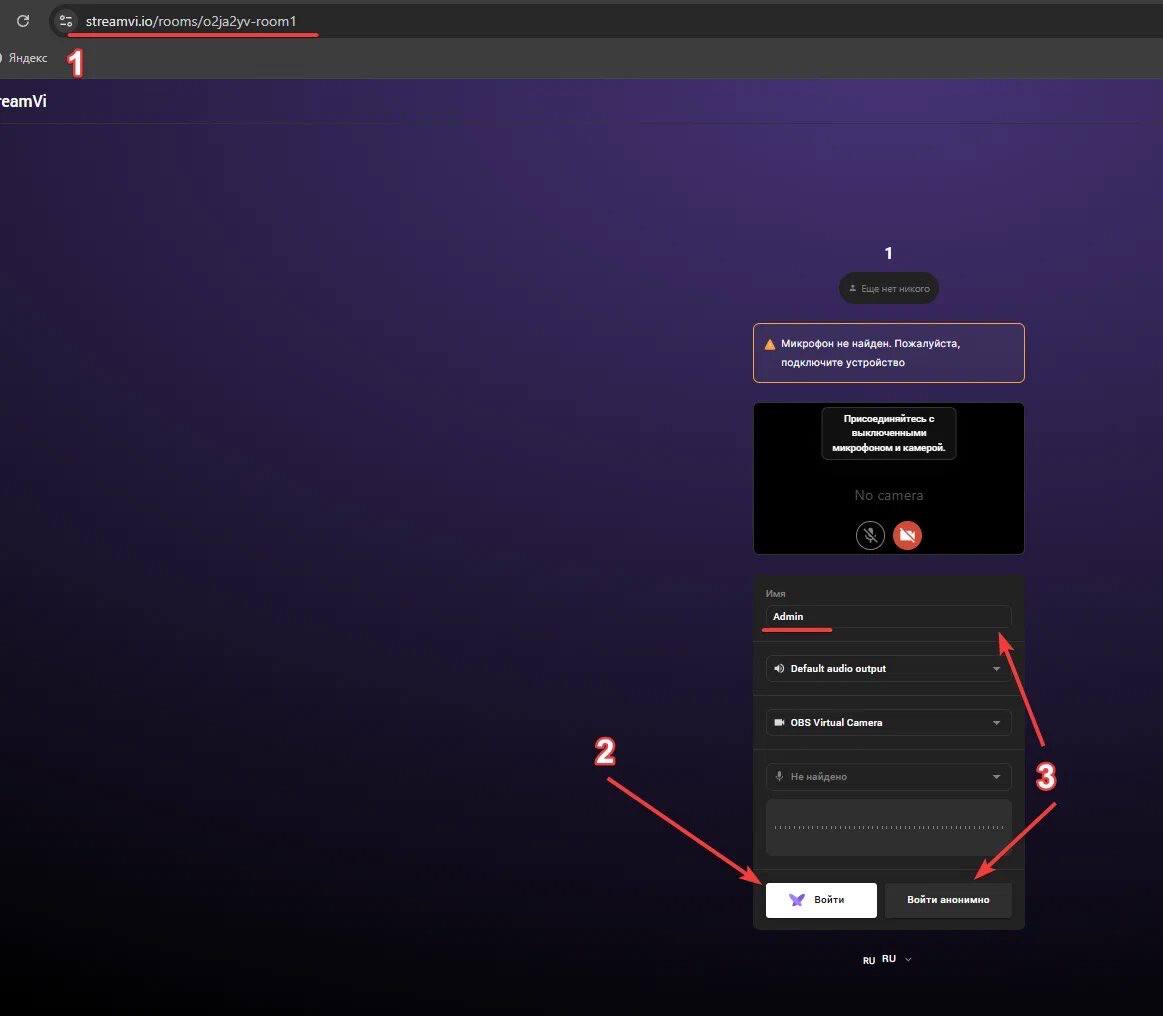1163x1016 pixels.
Task: Click the Микрофон не найден warning message
Action: pos(889,353)
